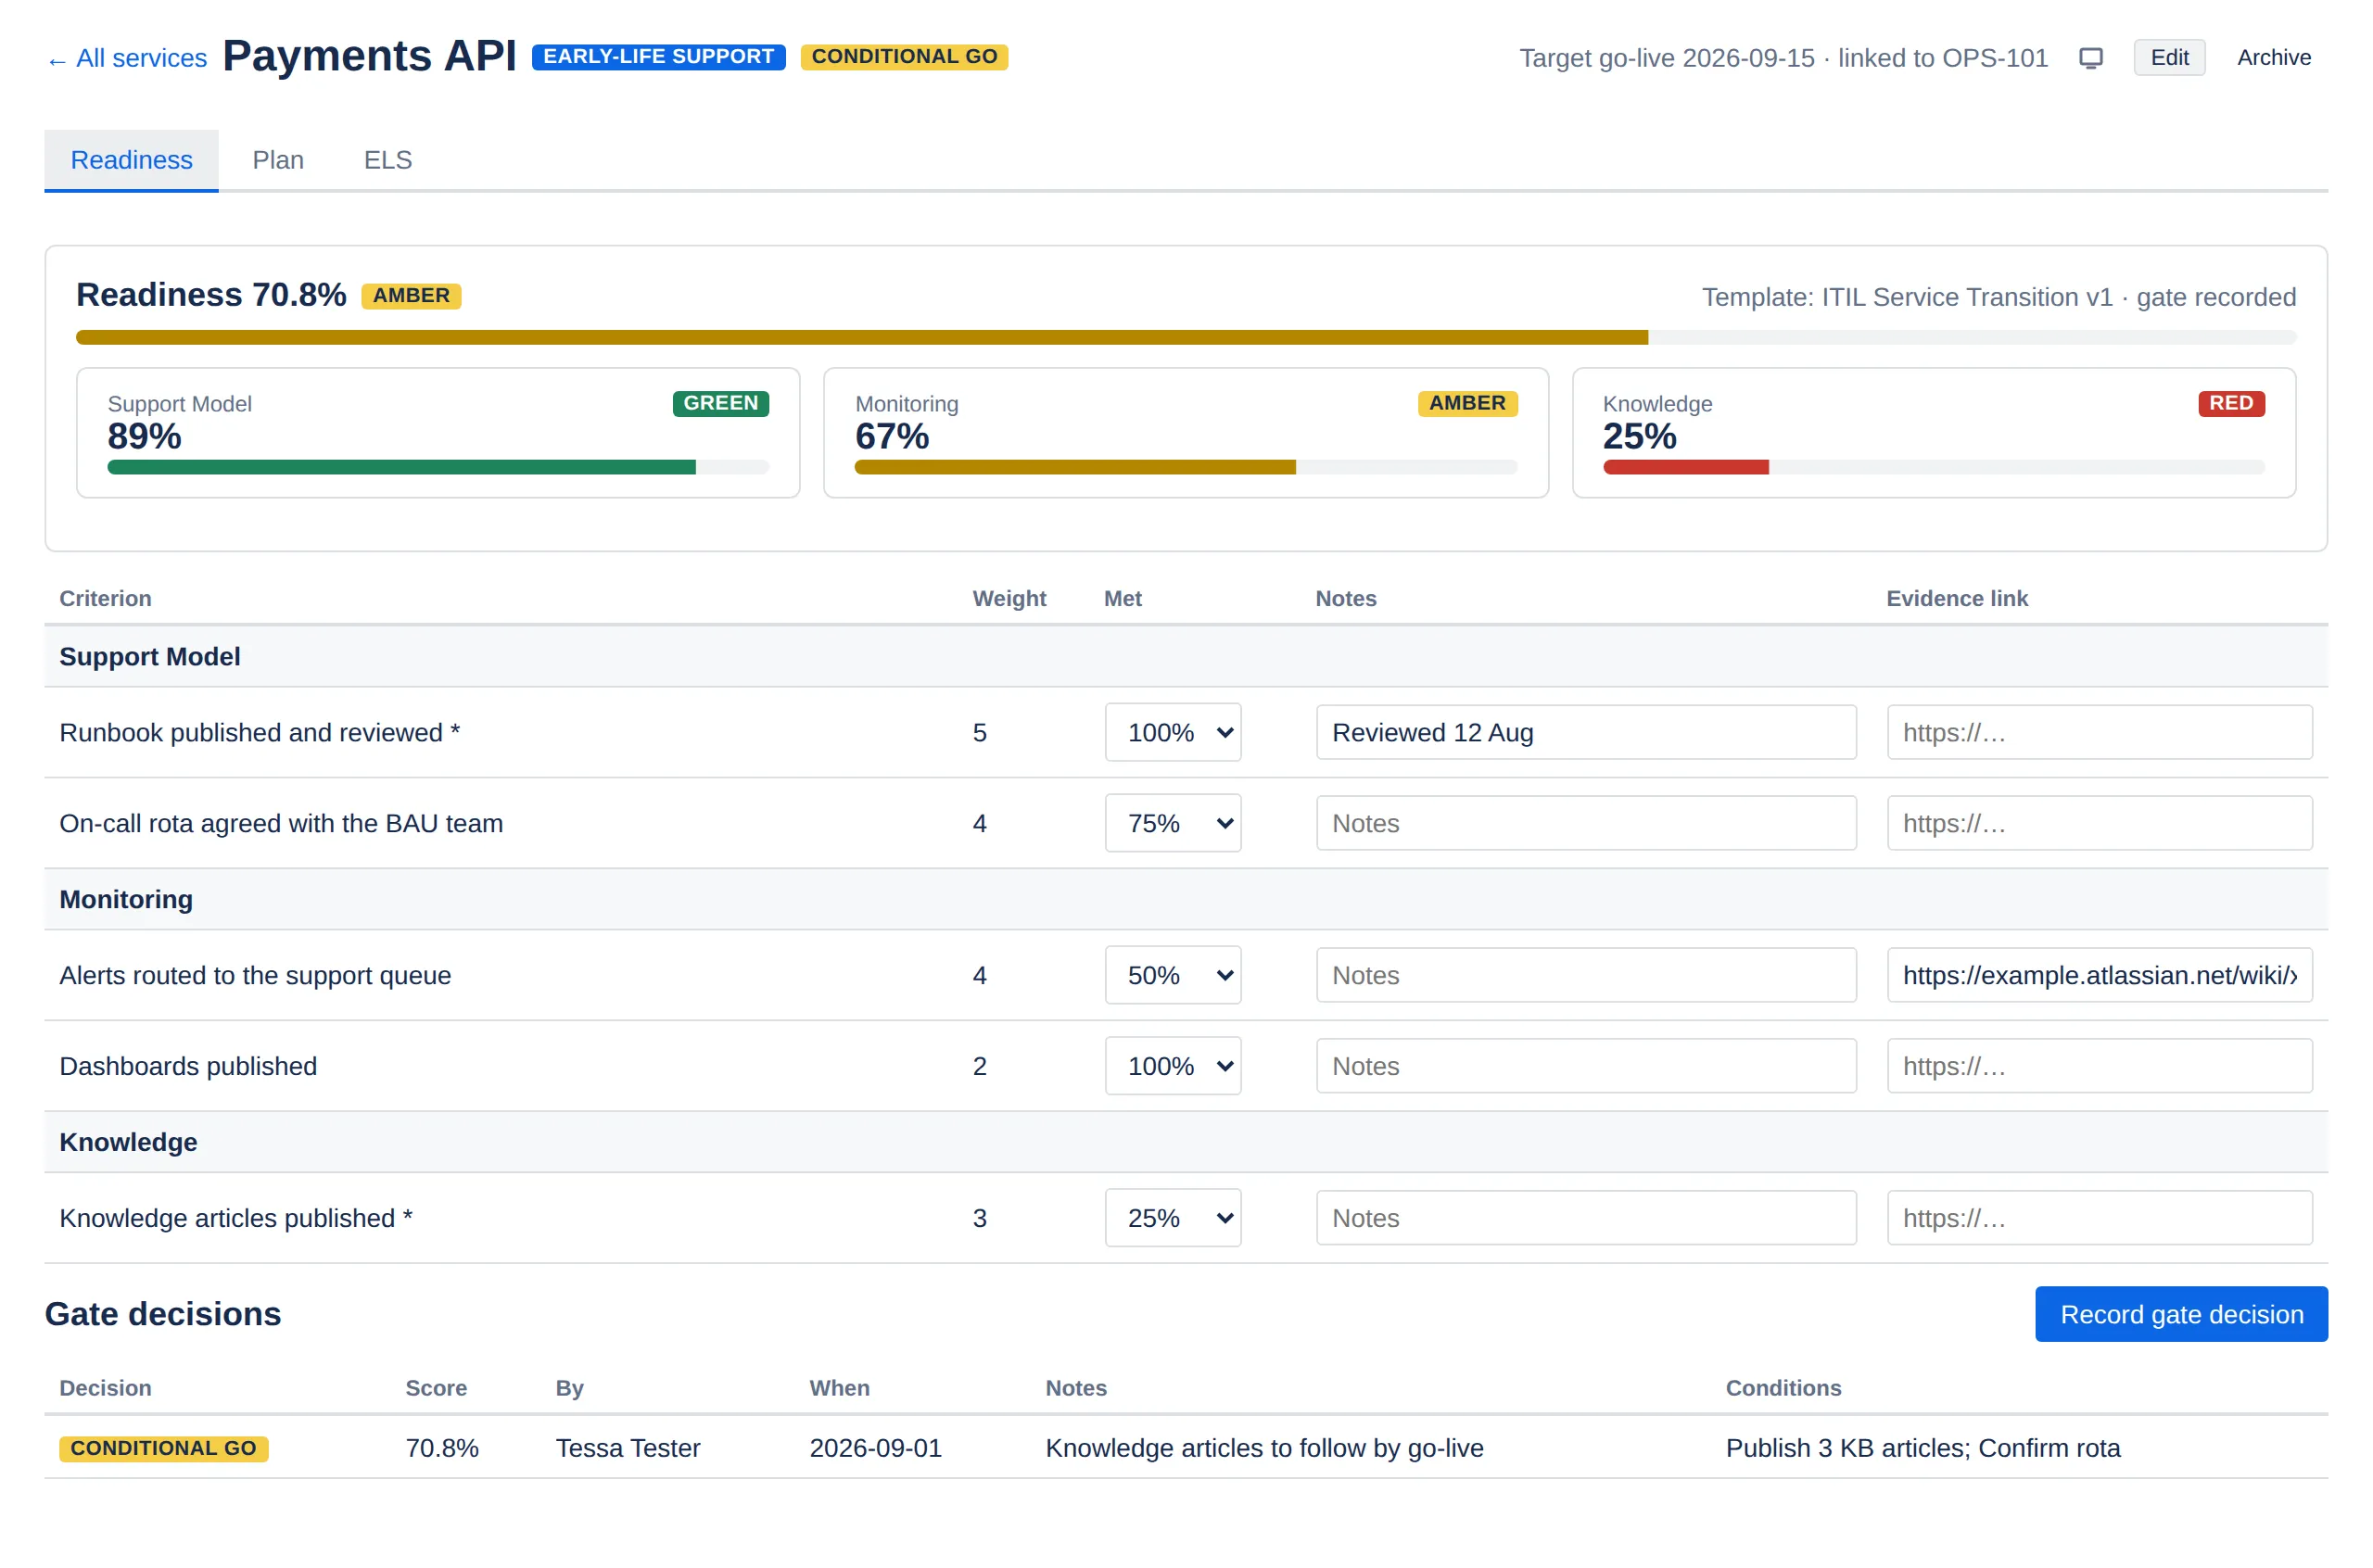Click the example.atlassian.net evidence link field
2373x1568 pixels.
pos(2099,975)
